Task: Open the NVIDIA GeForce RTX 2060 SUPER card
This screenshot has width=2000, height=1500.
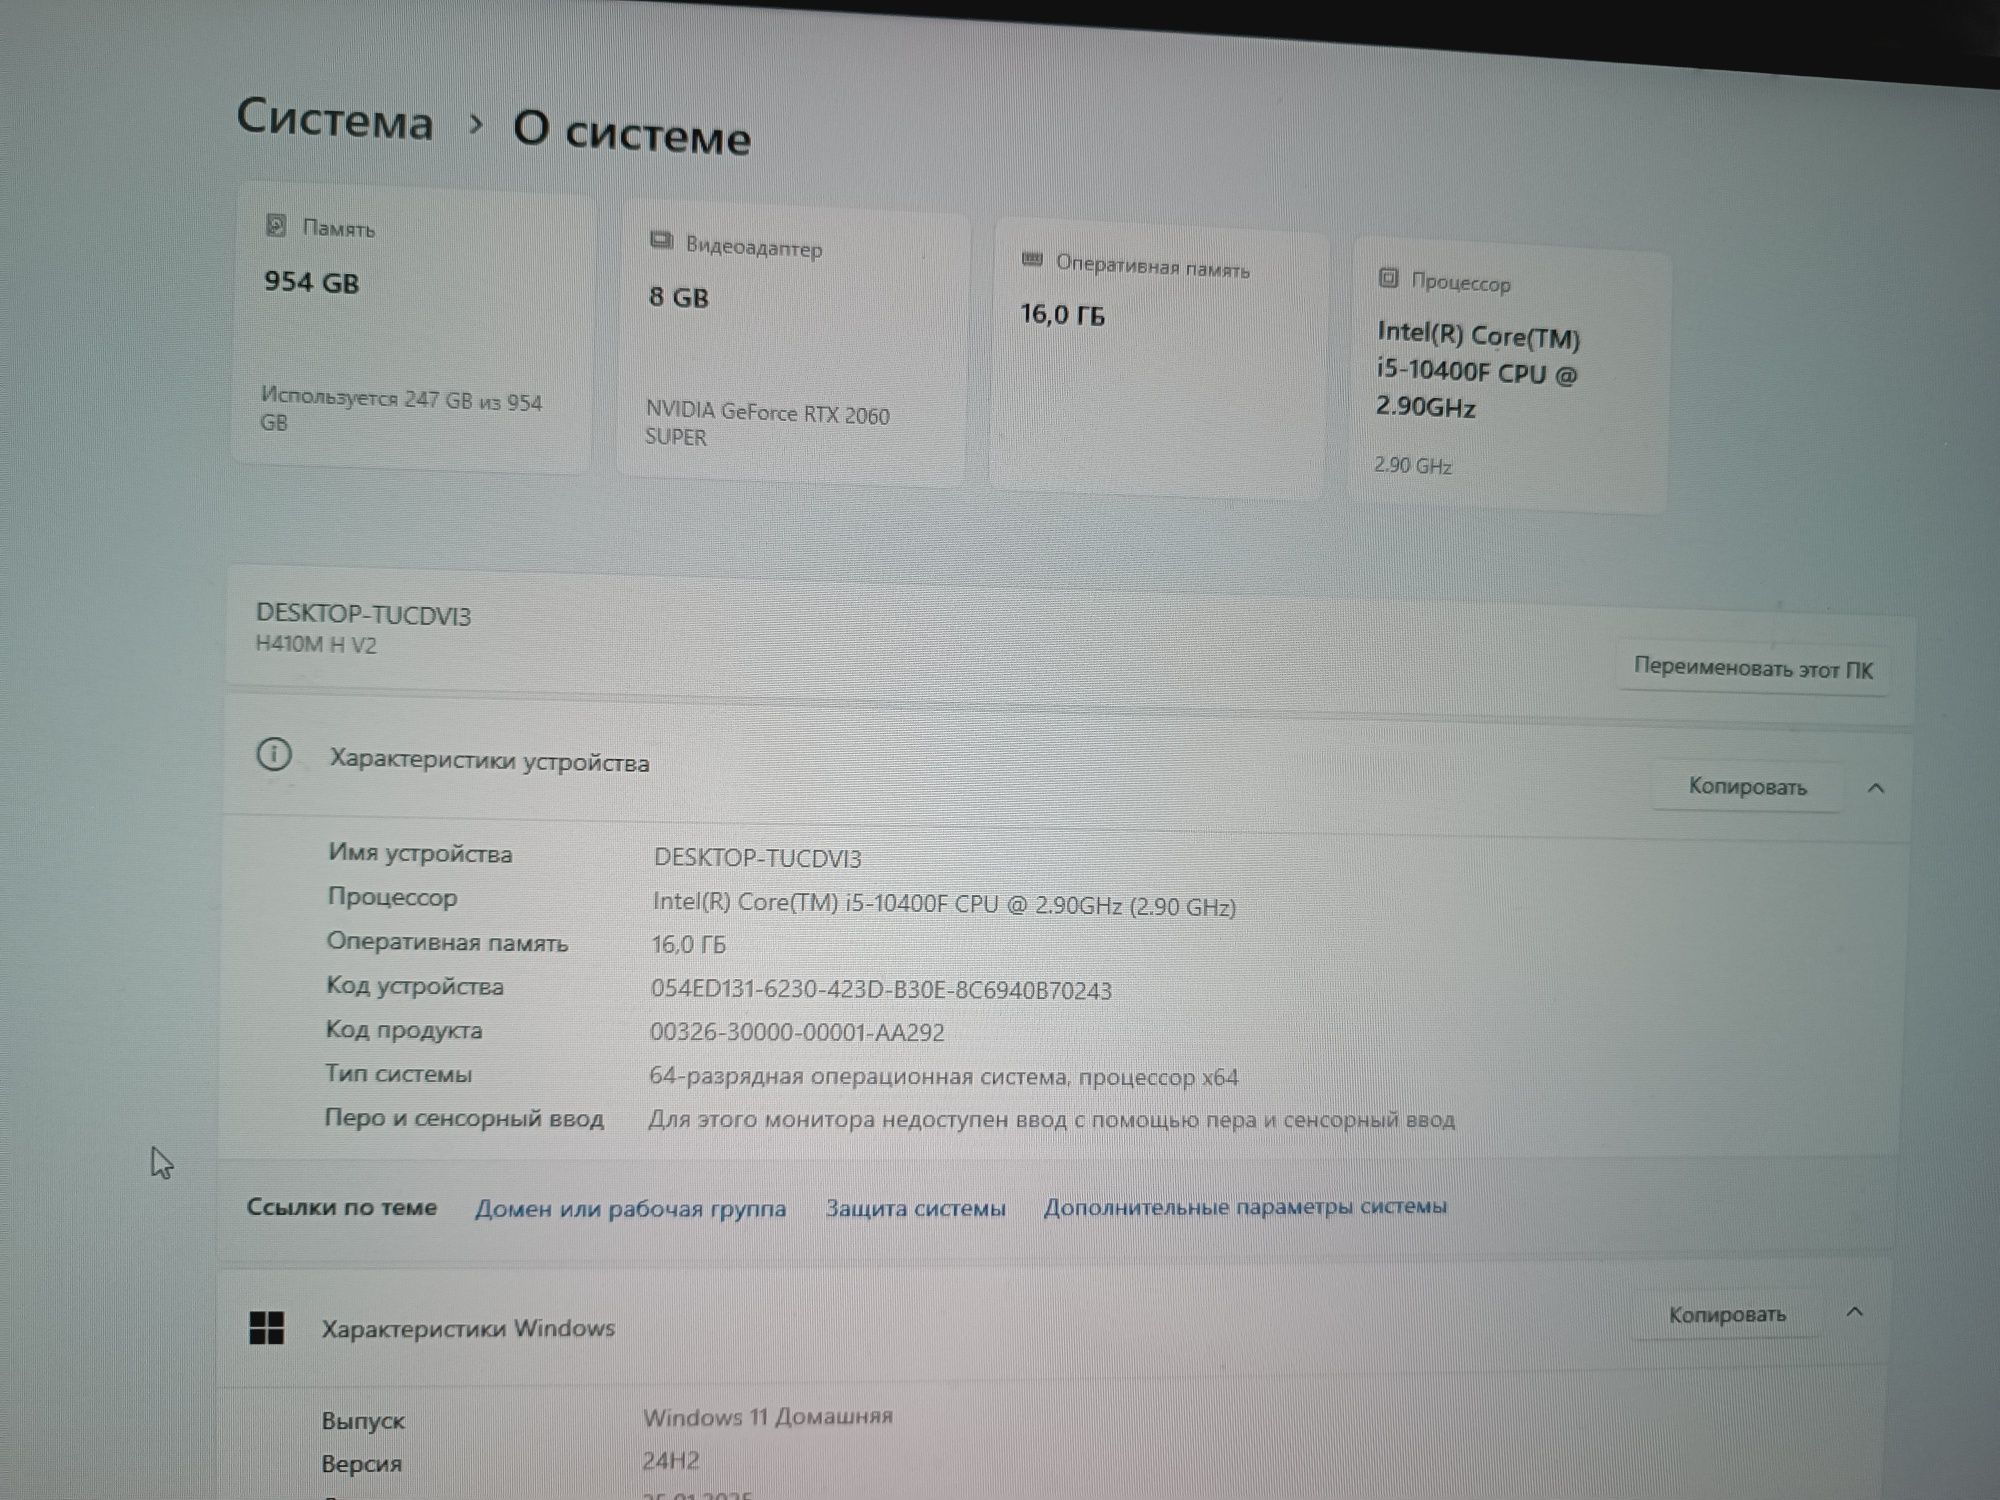Action: coord(792,345)
